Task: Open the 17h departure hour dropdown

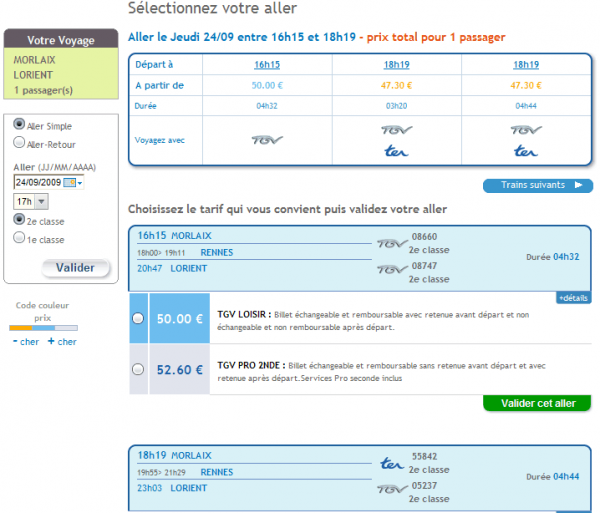Action: click(x=42, y=201)
